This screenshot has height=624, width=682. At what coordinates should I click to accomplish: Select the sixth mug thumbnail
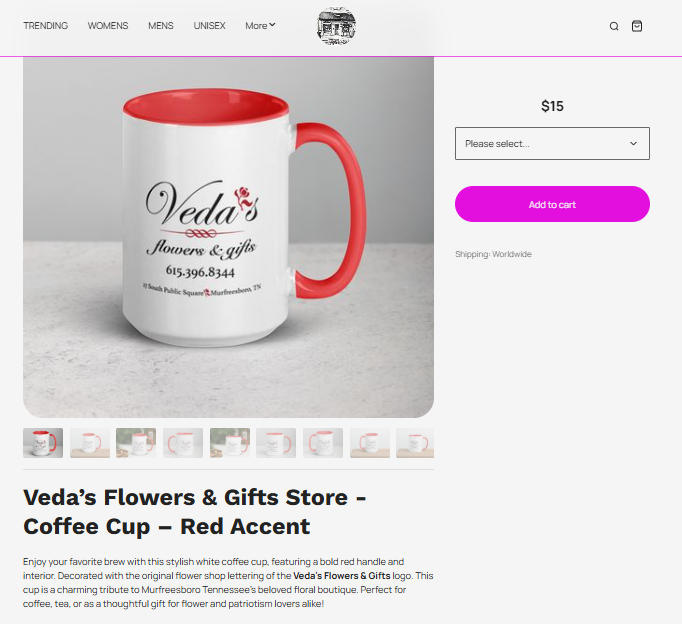pyautogui.click(x=276, y=443)
